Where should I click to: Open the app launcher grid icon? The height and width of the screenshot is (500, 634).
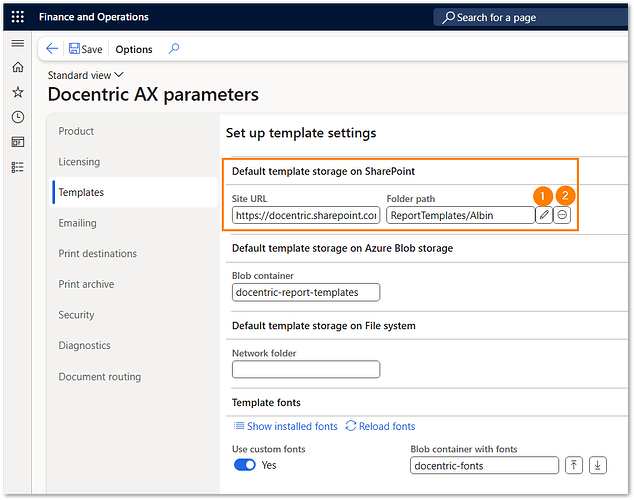pyautogui.click(x=17, y=17)
